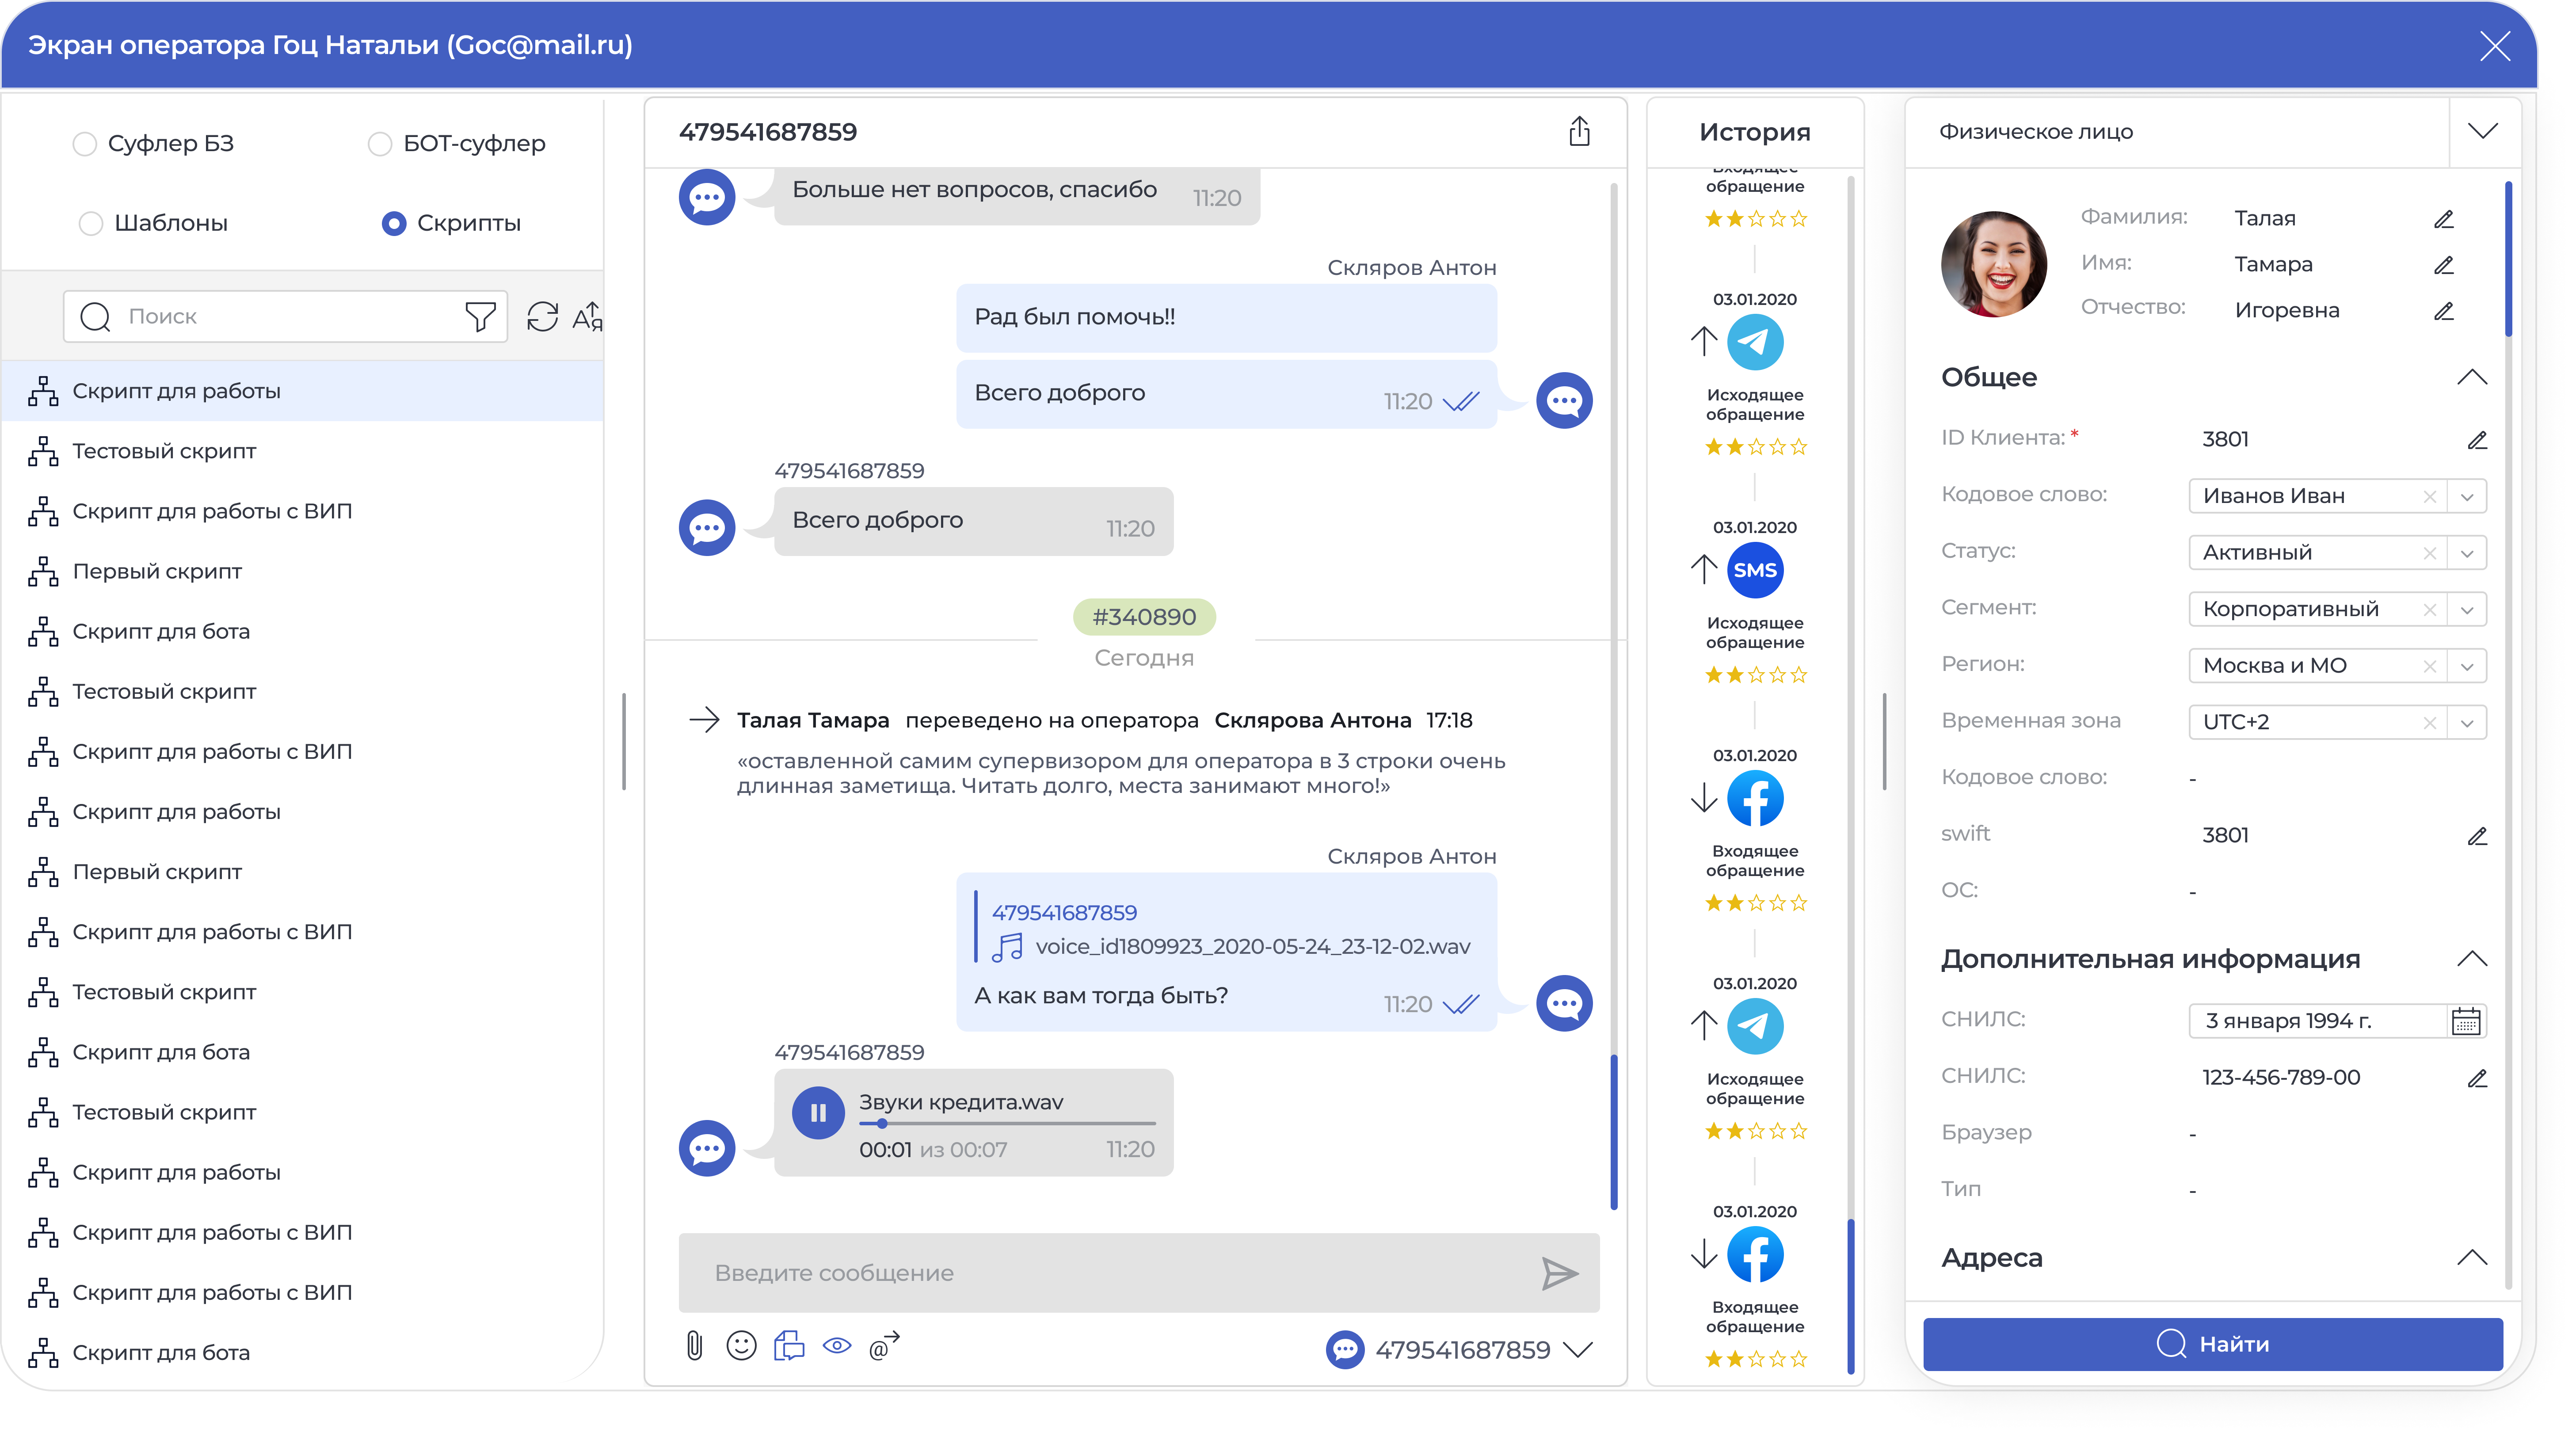Toggle the eye visibility icon below message box
The width and height of the screenshot is (2576, 1440).
point(837,1345)
